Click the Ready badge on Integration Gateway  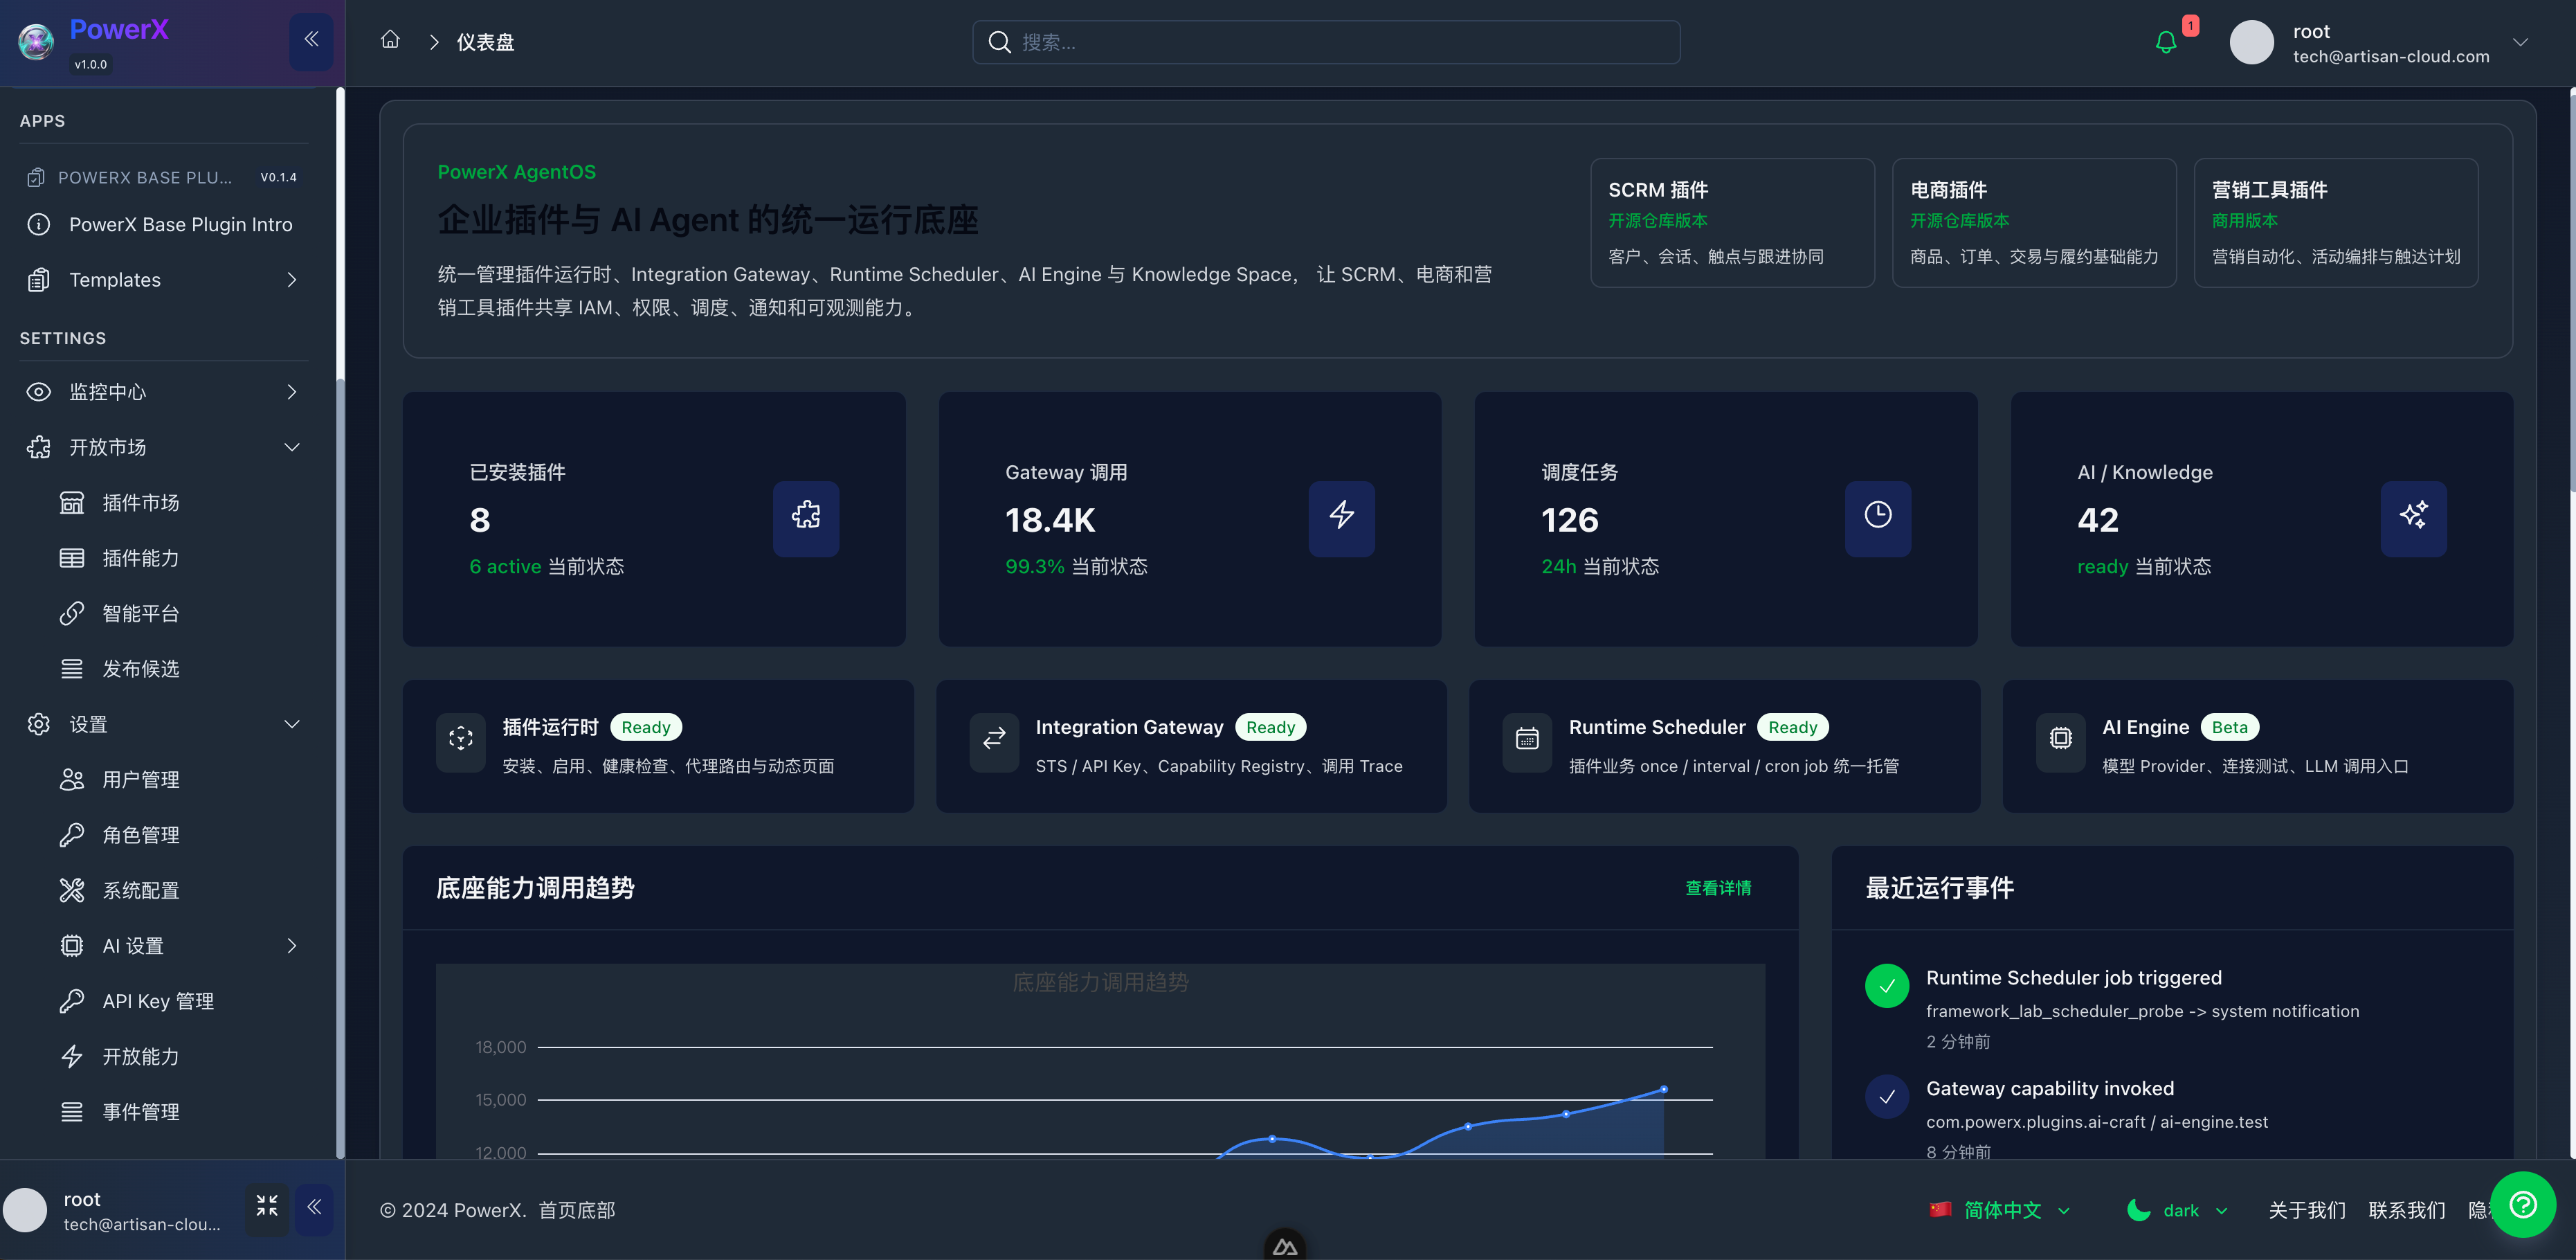point(1270,727)
